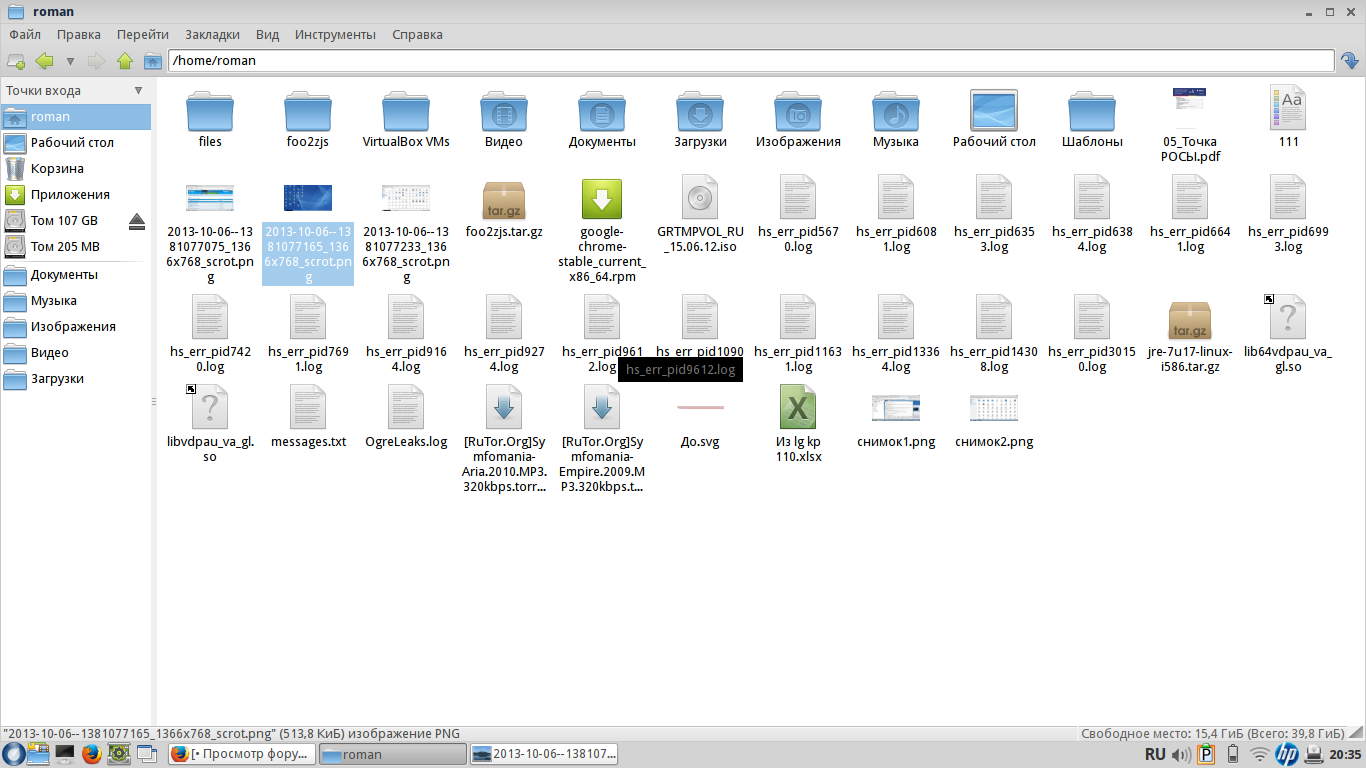
Task: Open the start menu on the taskbar
Action: click(13, 754)
